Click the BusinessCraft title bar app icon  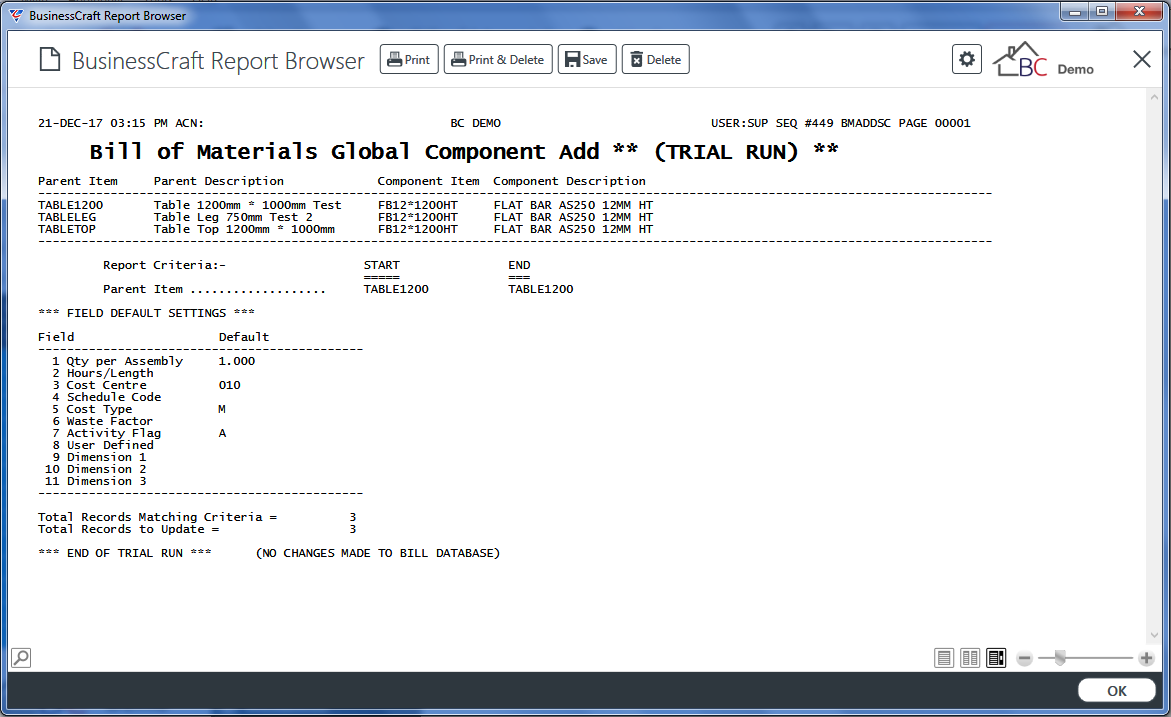click(x=16, y=15)
